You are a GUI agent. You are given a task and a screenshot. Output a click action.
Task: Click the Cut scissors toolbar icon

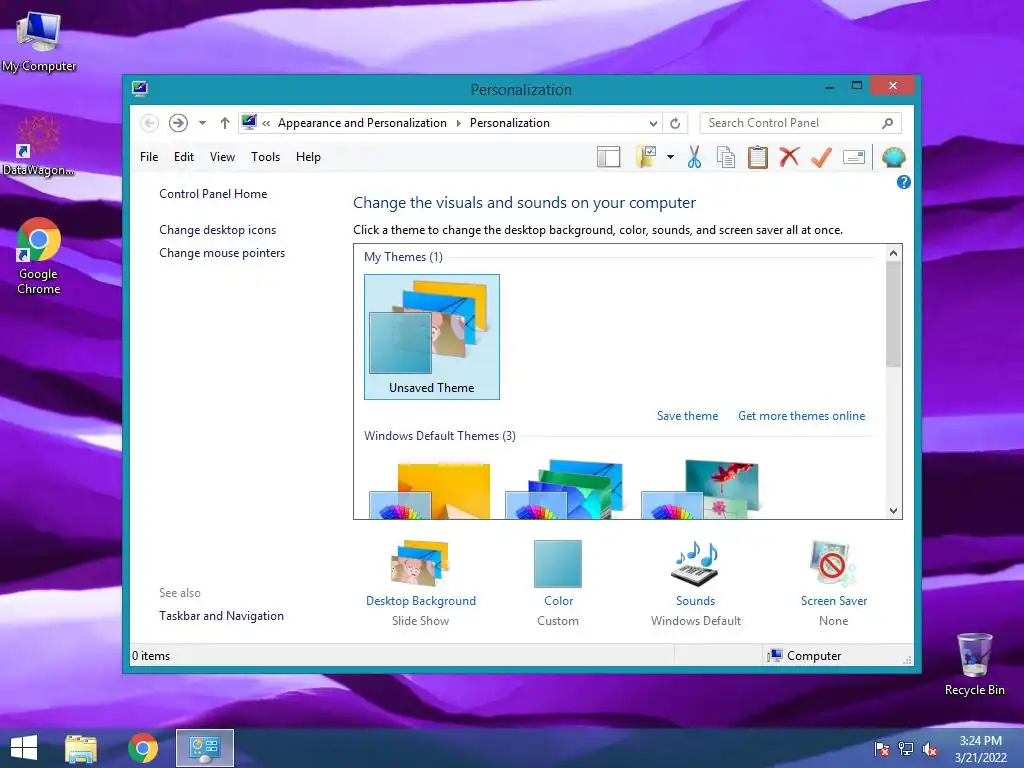tap(694, 157)
